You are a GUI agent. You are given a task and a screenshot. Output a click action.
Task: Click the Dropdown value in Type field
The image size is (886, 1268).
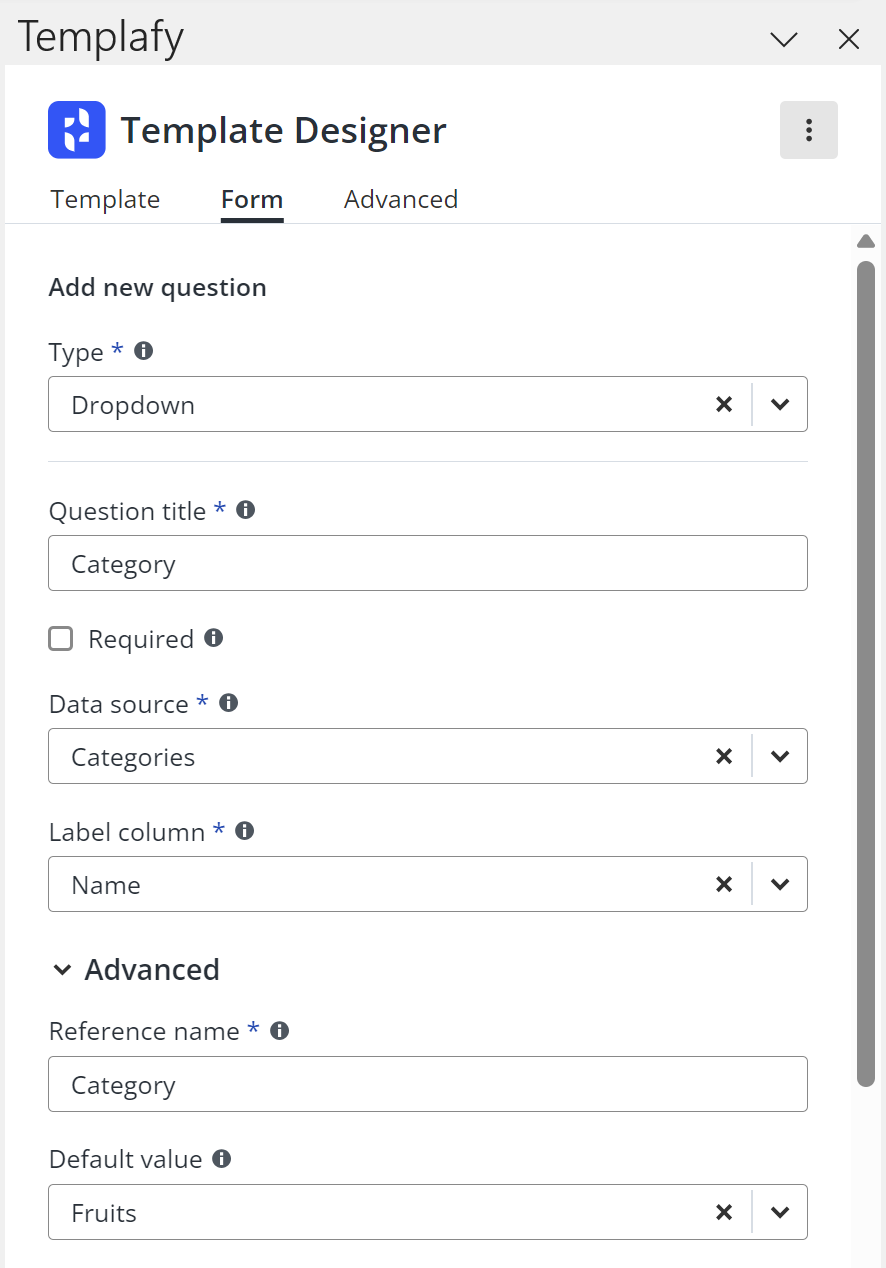click(133, 405)
